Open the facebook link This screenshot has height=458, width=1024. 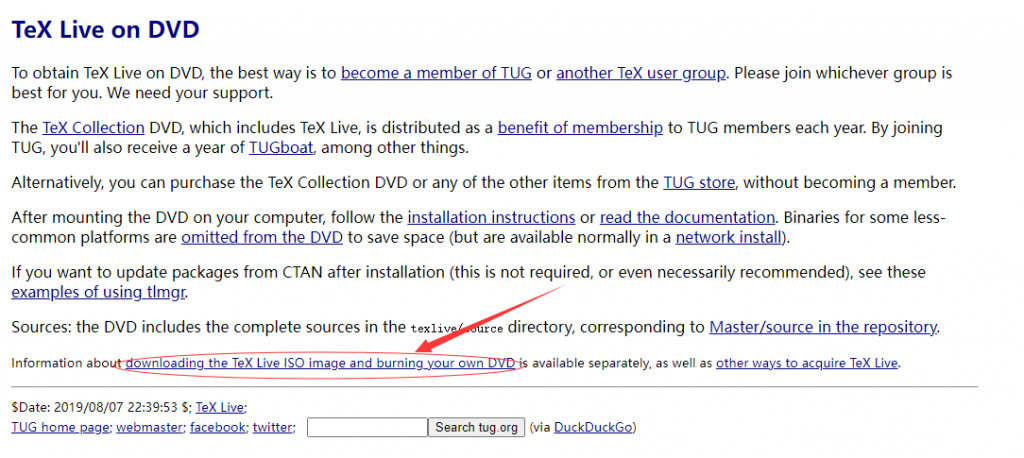pos(218,428)
